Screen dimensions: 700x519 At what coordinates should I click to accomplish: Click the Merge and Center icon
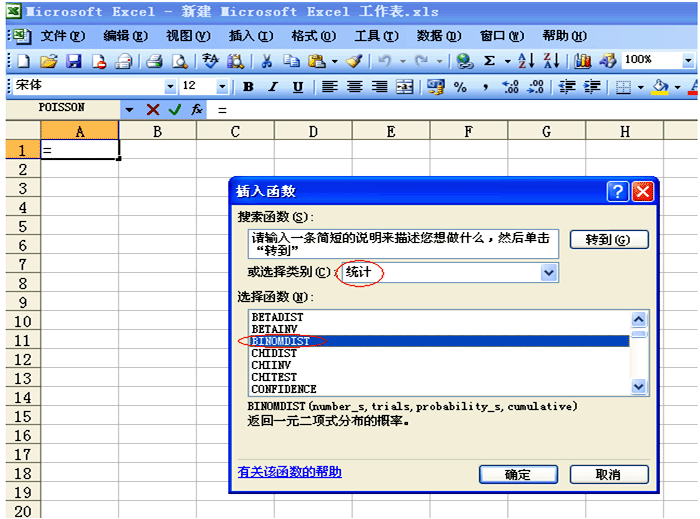click(404, 87)
